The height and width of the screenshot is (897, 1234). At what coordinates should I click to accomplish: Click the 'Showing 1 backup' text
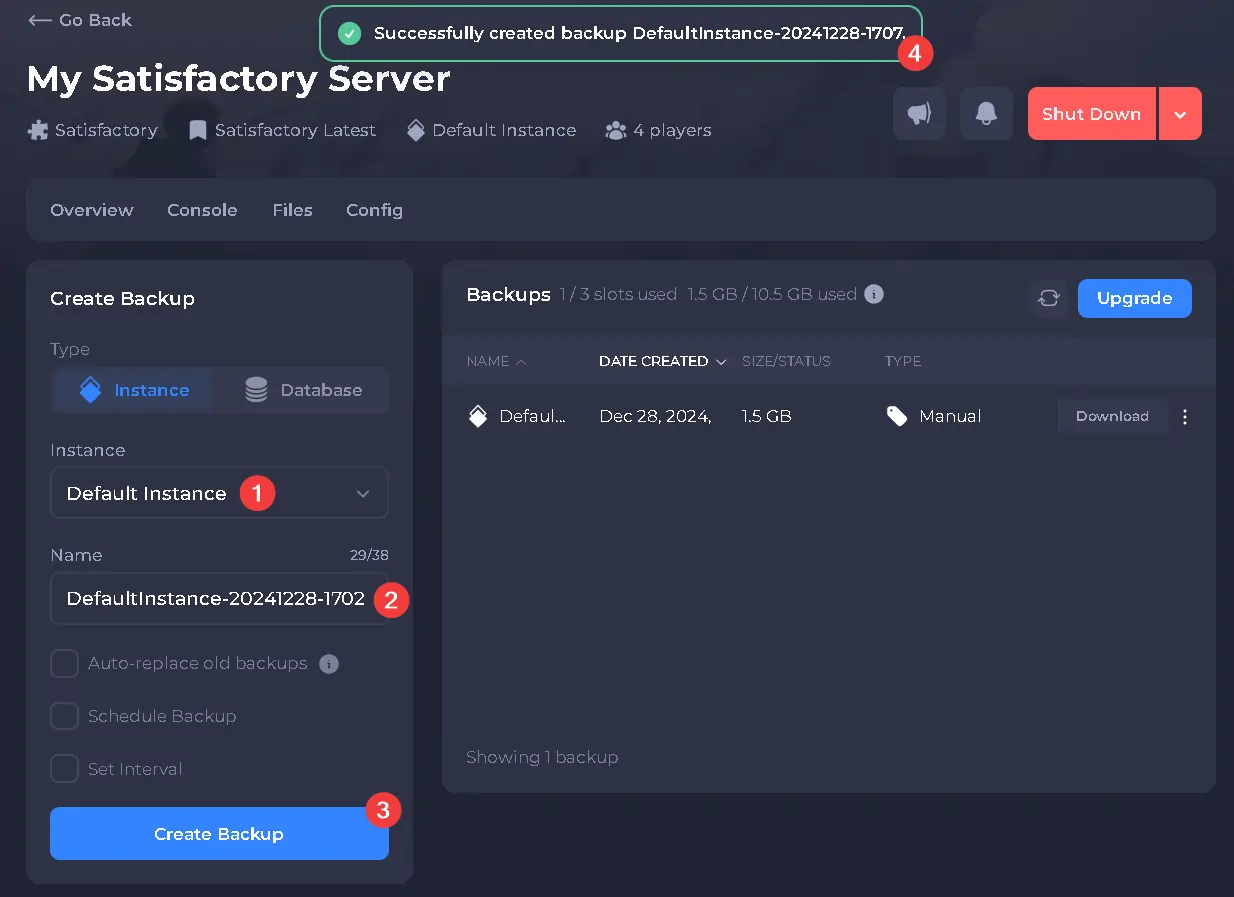[542, 757]
